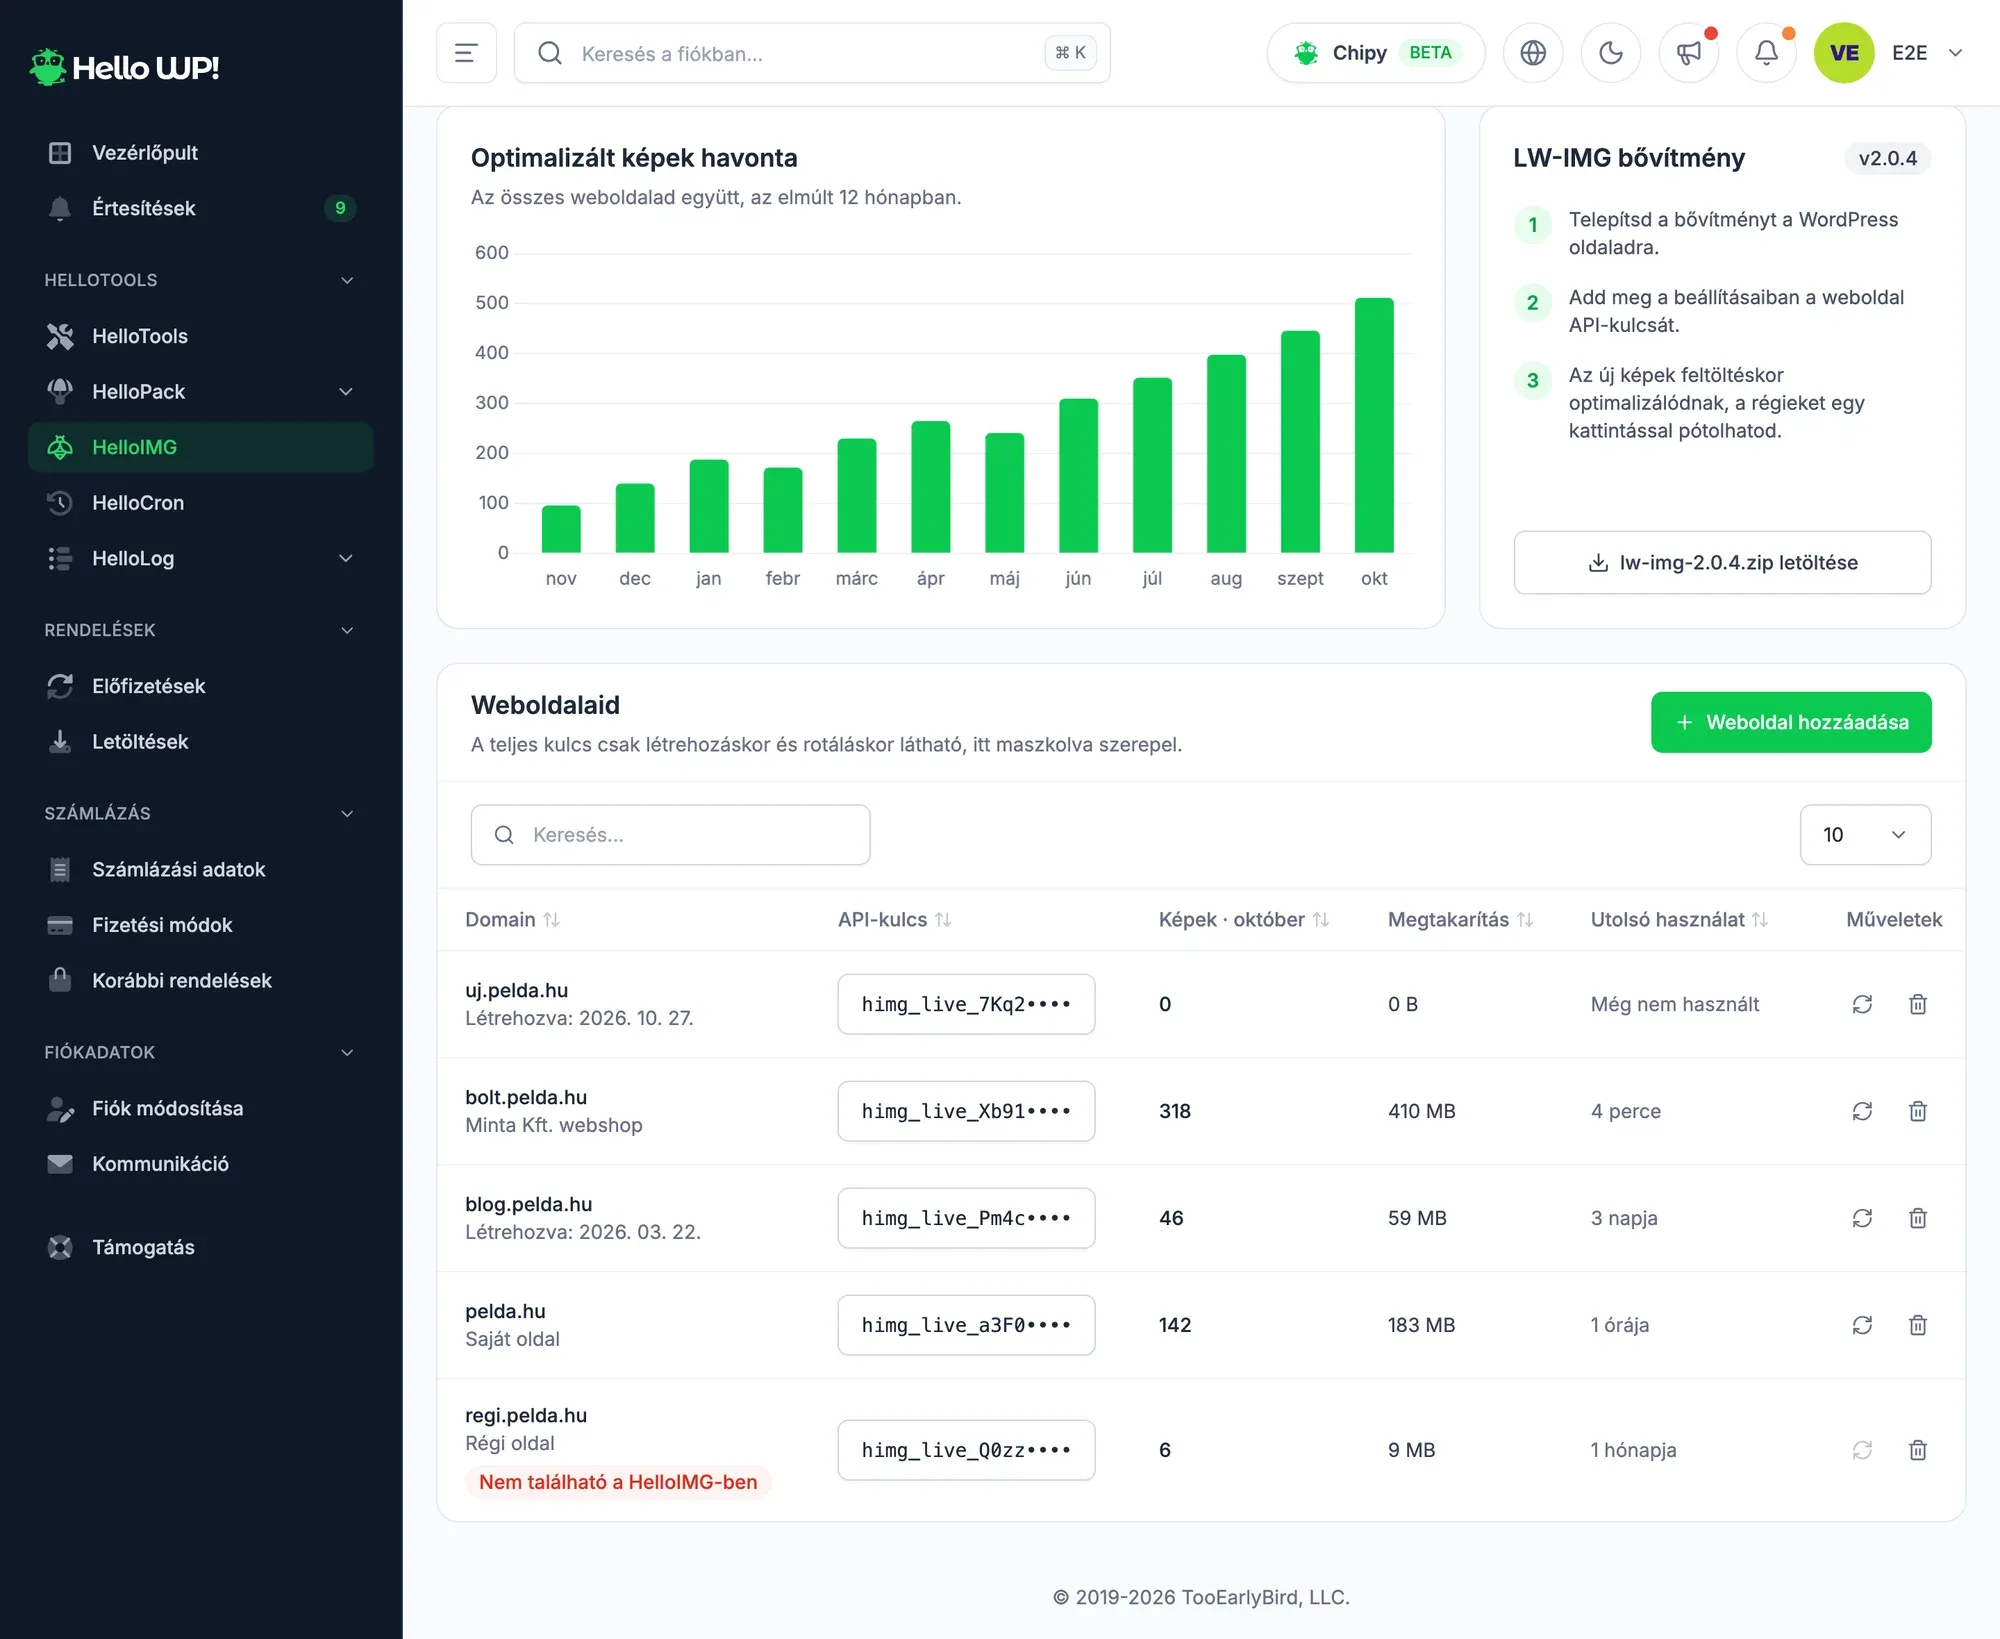Click the himg_live_Xb91 API key field
This screenshot has height=1639, width=2000.
coord(966,1111)
